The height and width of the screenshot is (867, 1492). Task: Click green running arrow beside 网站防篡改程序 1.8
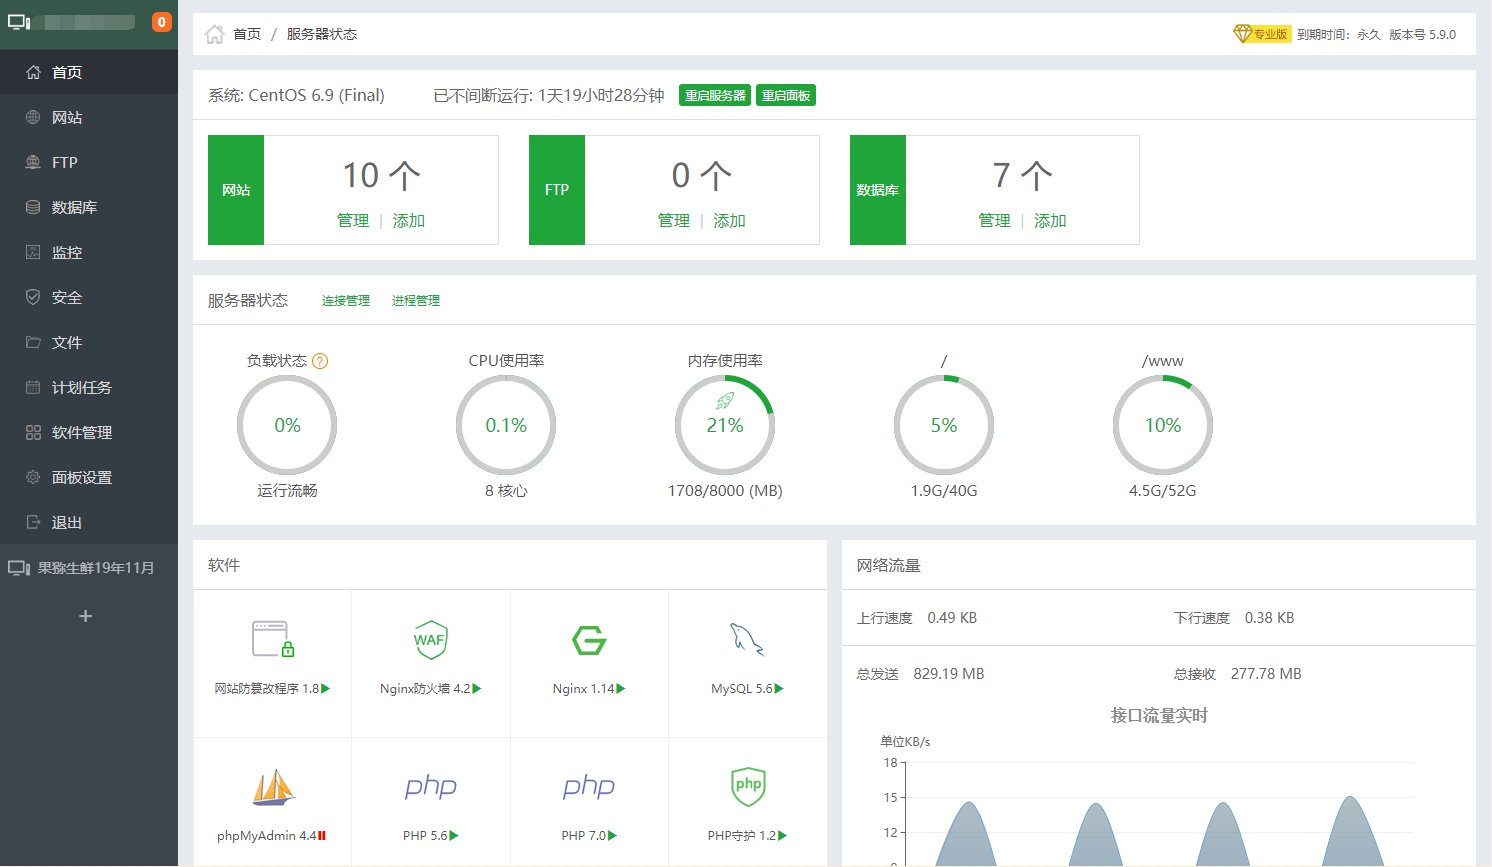click(326, 689)
